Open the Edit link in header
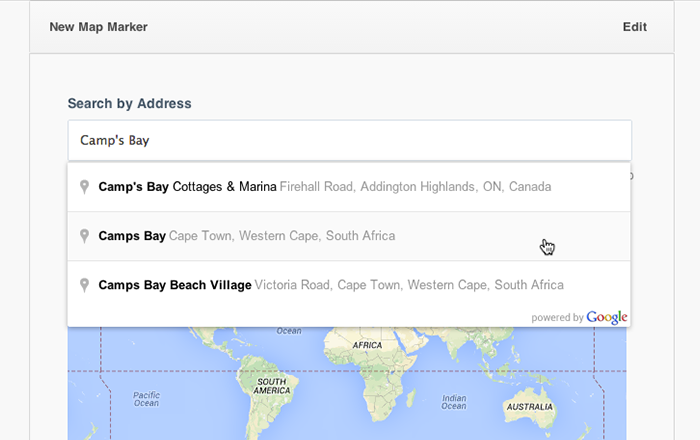This screenshot has height=440, width=700. click(634, 27)
